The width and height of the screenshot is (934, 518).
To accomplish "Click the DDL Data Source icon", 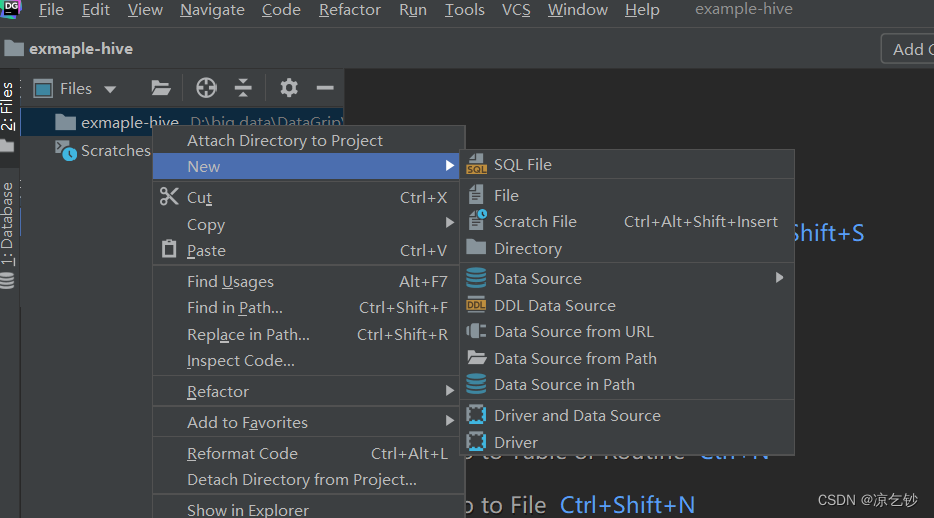I will (x=476, y=305).
